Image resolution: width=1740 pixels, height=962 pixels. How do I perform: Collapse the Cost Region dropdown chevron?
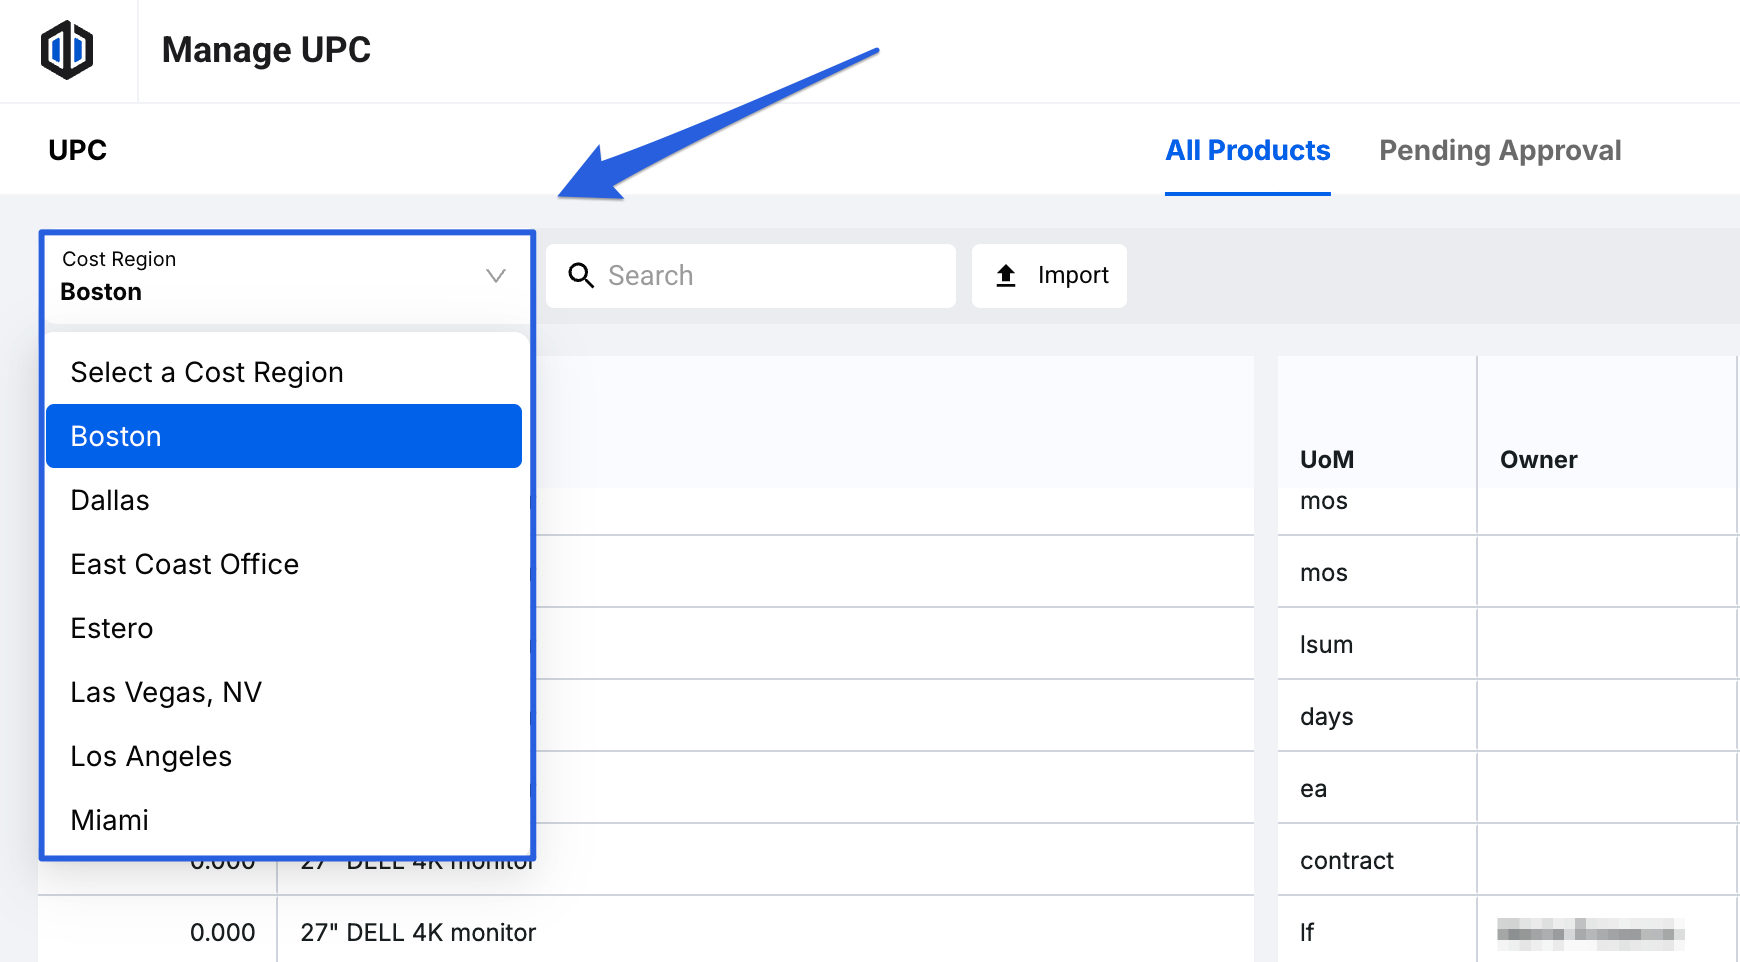point(495,276)
